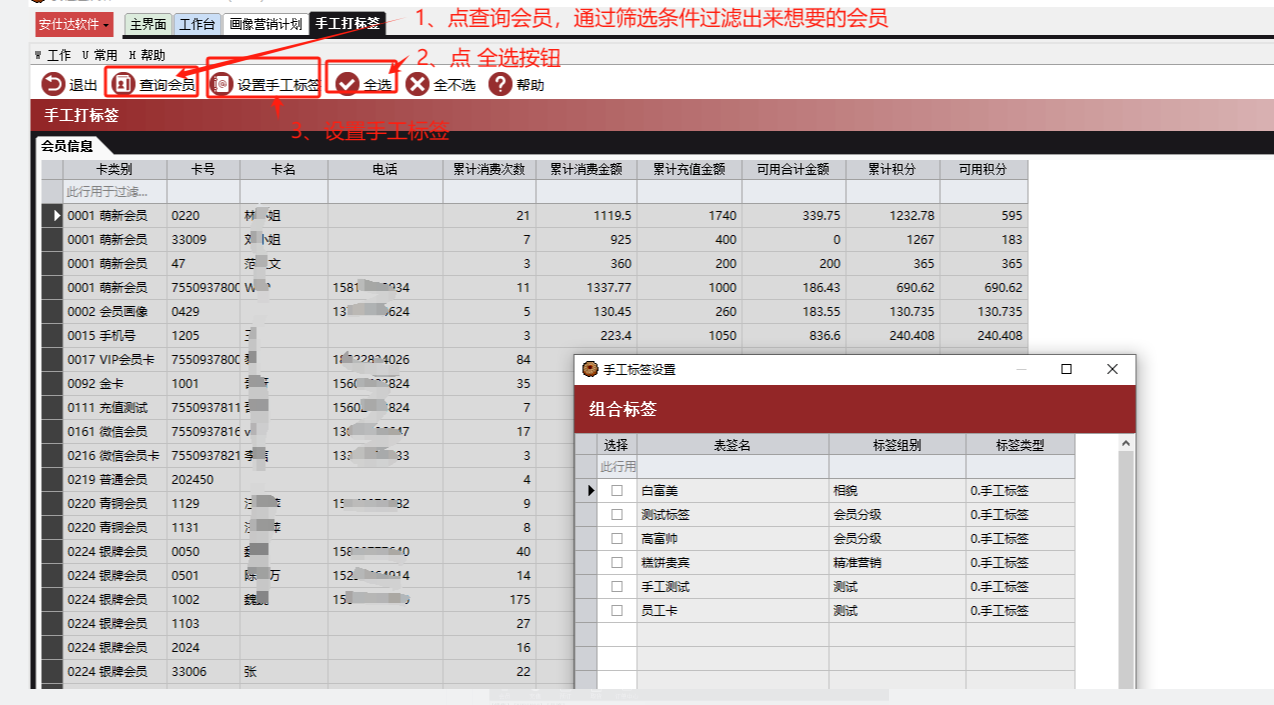Switch to 画像营销计划 tab
1274x705 pixels.
pos(265,24)
